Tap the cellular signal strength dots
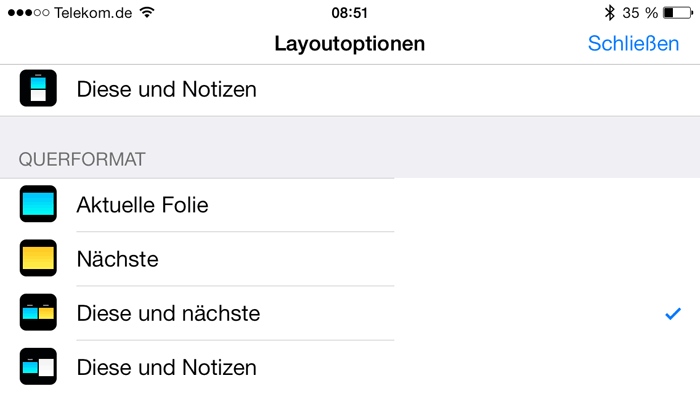The height and width of the screenshot is (394, 700). (x=28, y=12)
